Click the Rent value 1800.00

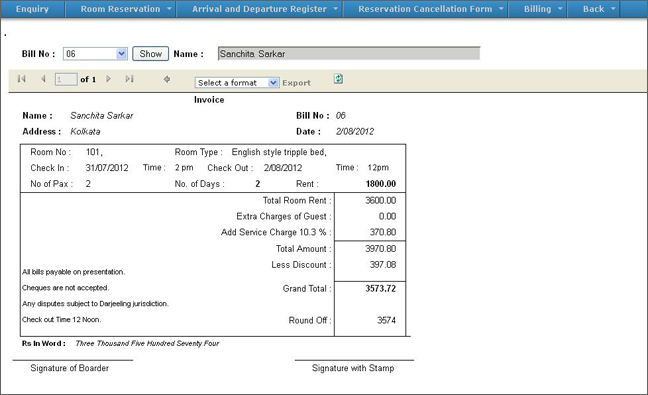point(381,184)
